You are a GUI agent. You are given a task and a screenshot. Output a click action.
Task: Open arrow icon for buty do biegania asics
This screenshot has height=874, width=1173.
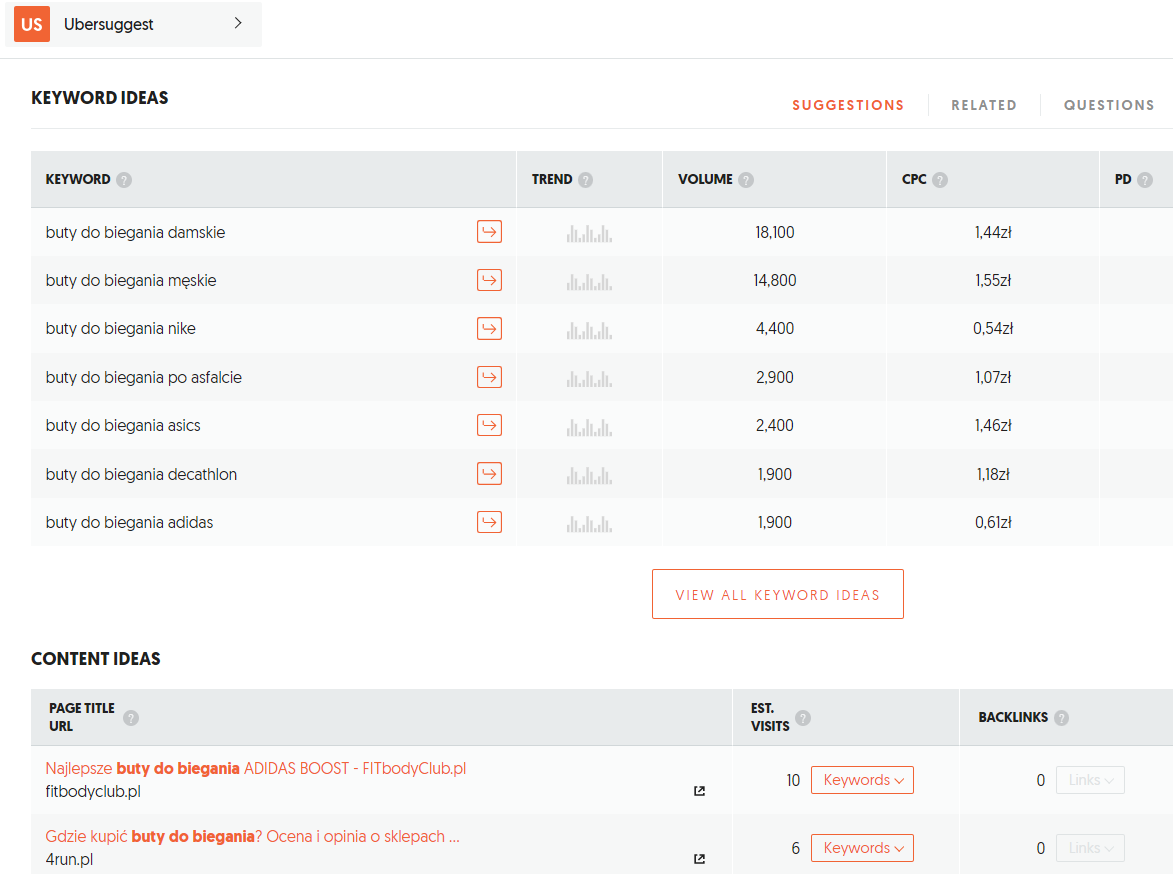coord(489,425)
